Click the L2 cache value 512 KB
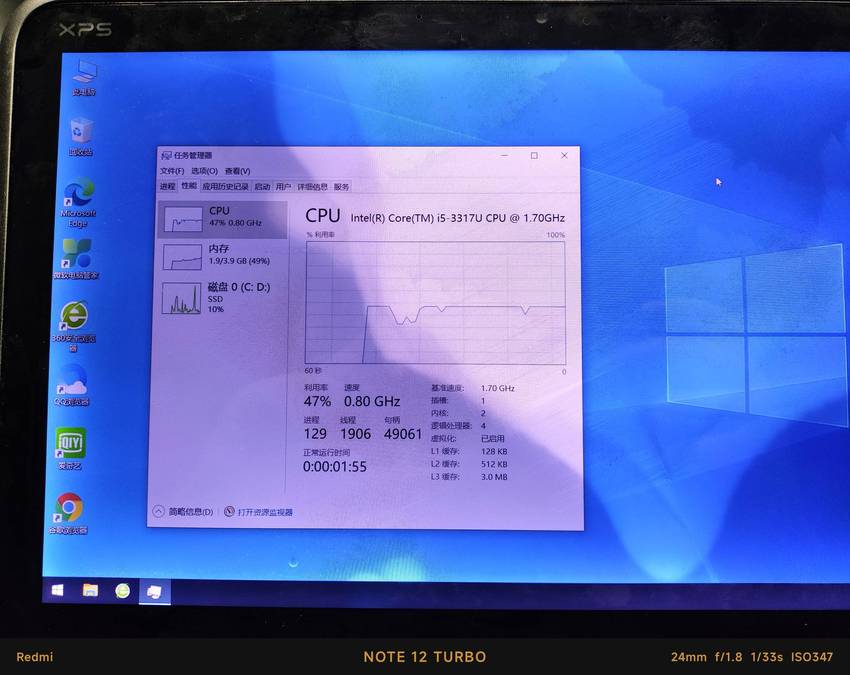Viewport: 850px width, 675px height. [494, 464]
